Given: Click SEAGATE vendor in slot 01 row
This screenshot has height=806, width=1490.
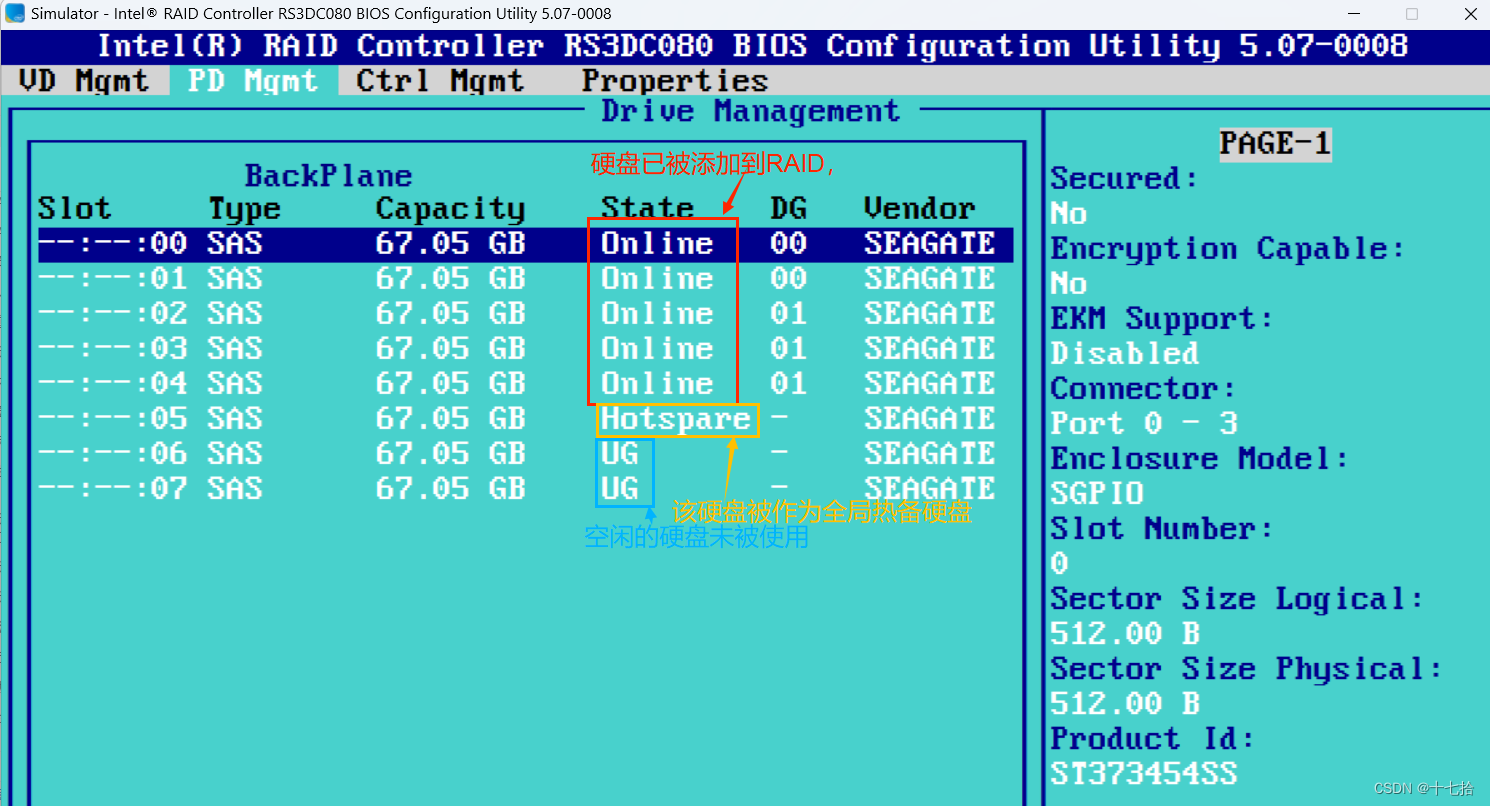Looking at the screenshot, I should click(929, 279).
